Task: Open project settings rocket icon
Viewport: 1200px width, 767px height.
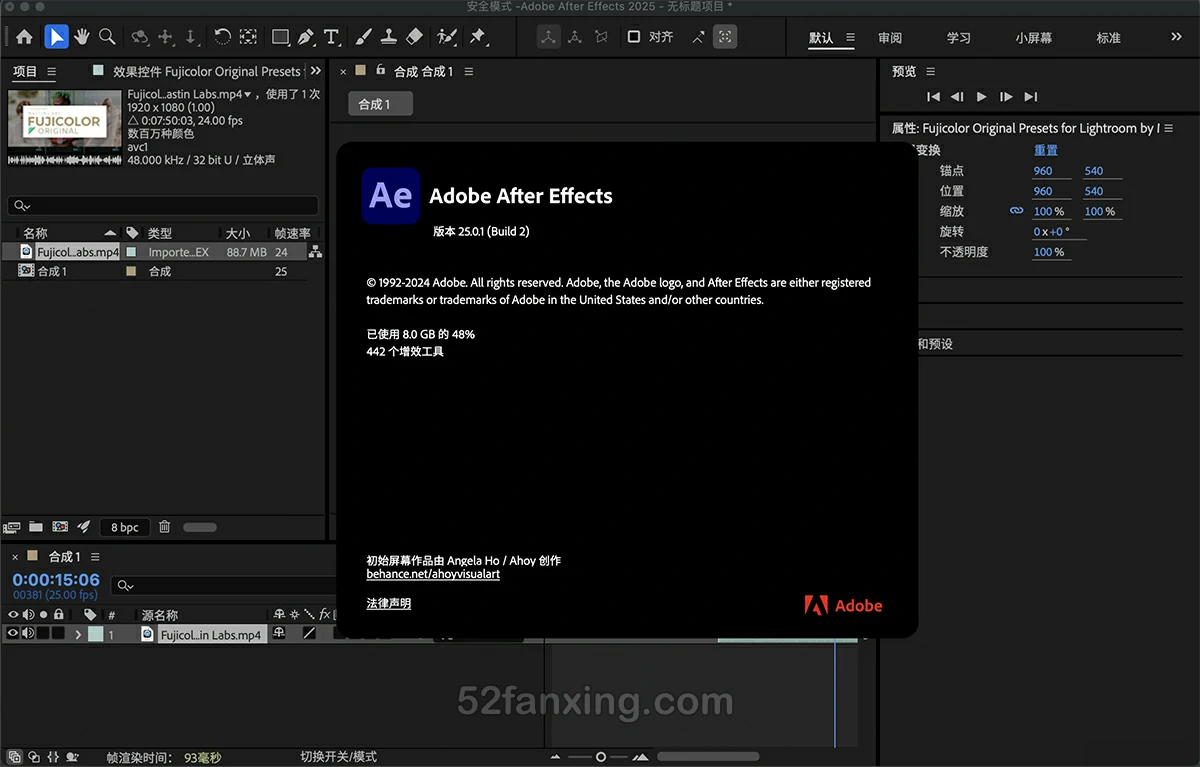Action: [84, 527]
